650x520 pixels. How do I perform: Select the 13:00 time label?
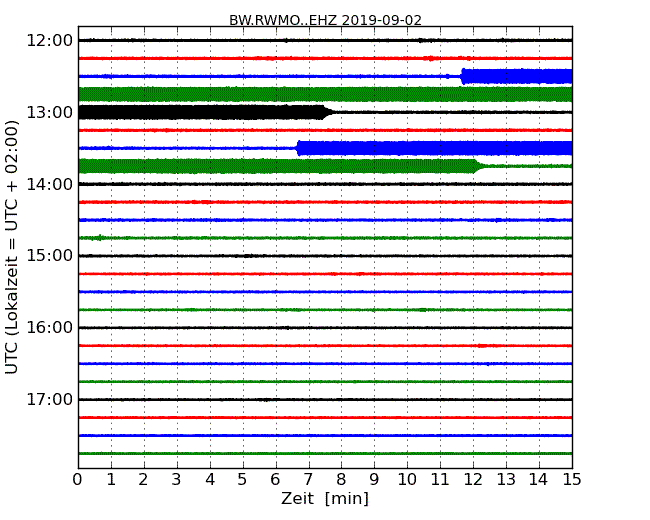pos(49,112)
